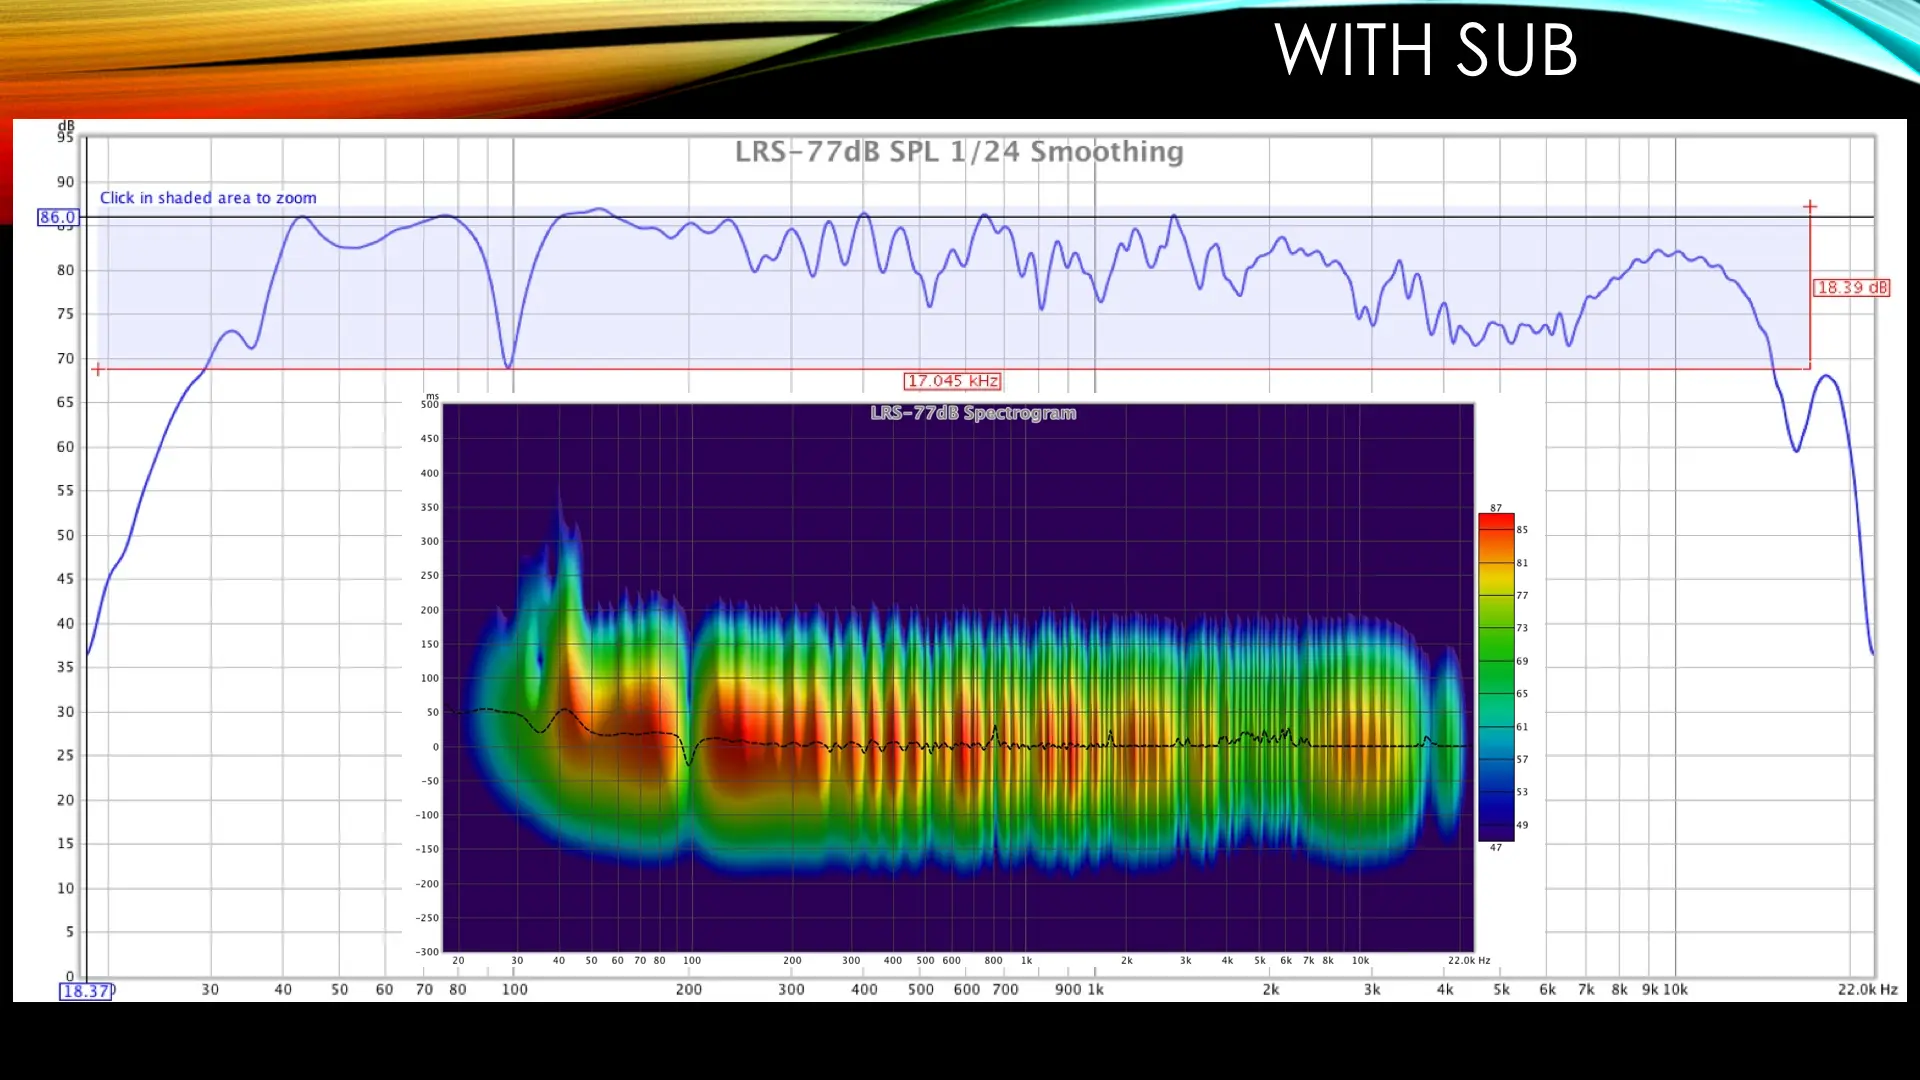Image resolution: width=1920 pixels, height=1080 pixels.
Task: Click the dB unit label atop vertical axis
Action: click(66, 125)
